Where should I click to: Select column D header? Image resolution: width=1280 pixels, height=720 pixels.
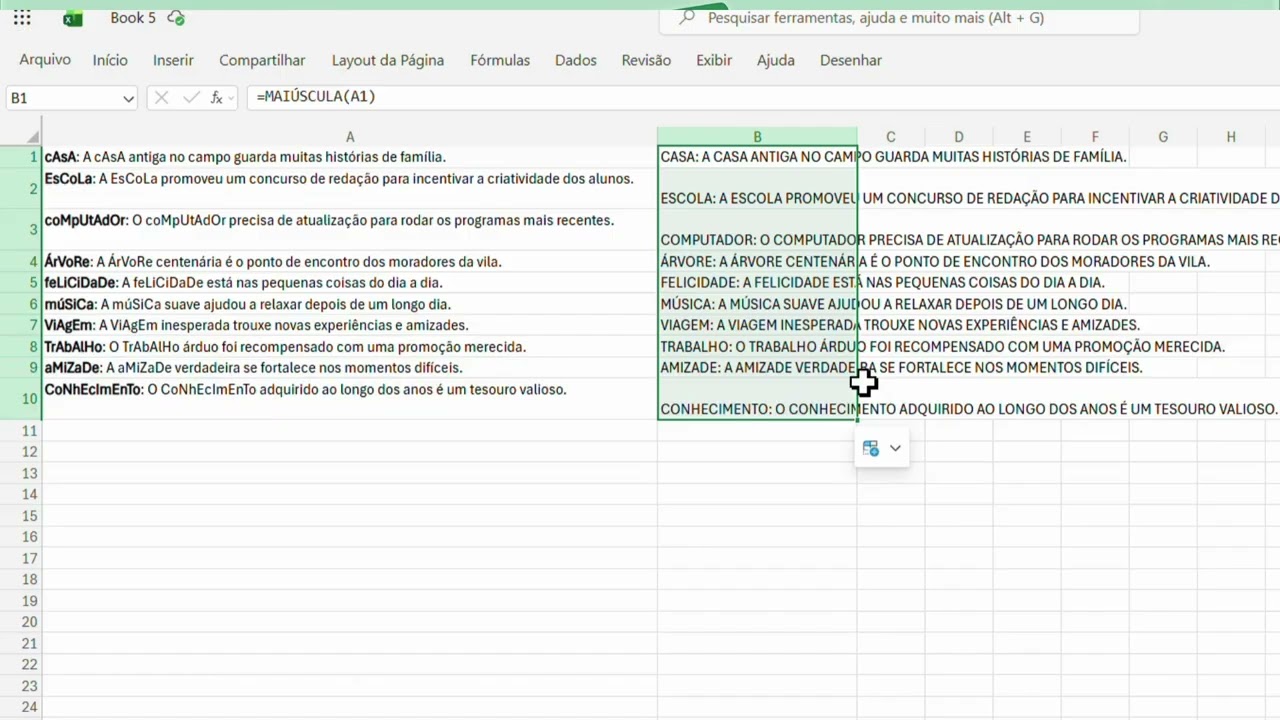pos(959,137)
